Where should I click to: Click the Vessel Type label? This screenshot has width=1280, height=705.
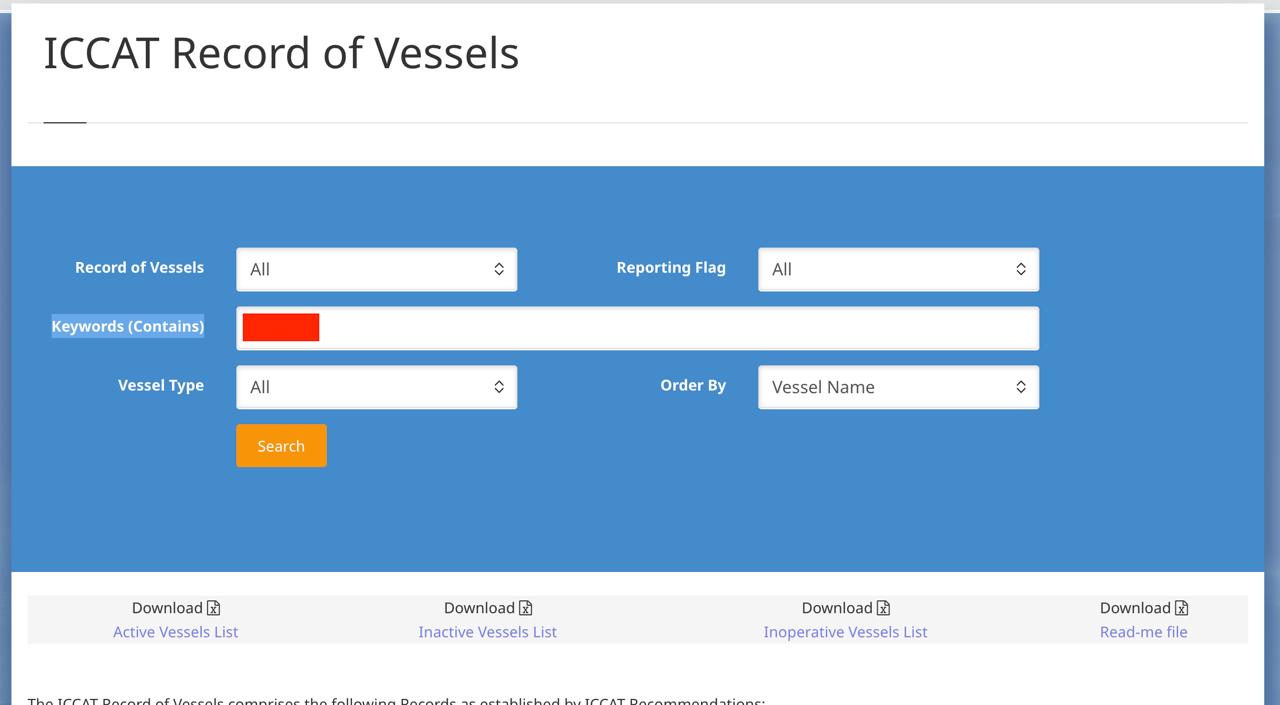tap(161, 385)
